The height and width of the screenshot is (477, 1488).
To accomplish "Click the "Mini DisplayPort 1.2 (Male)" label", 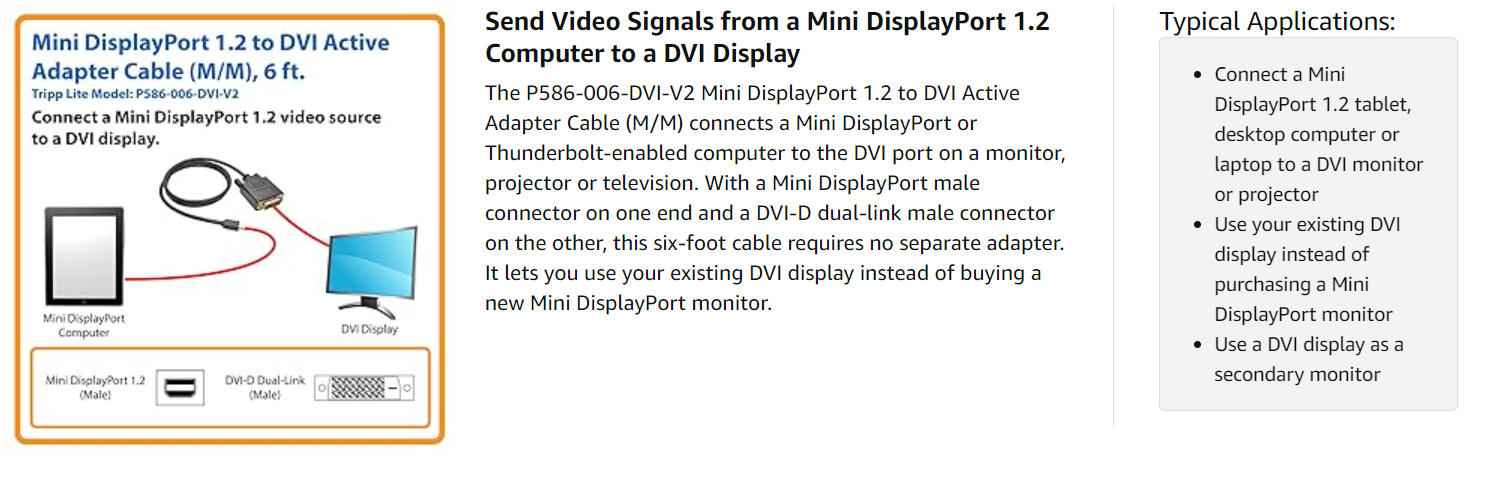I will (96, 388).
